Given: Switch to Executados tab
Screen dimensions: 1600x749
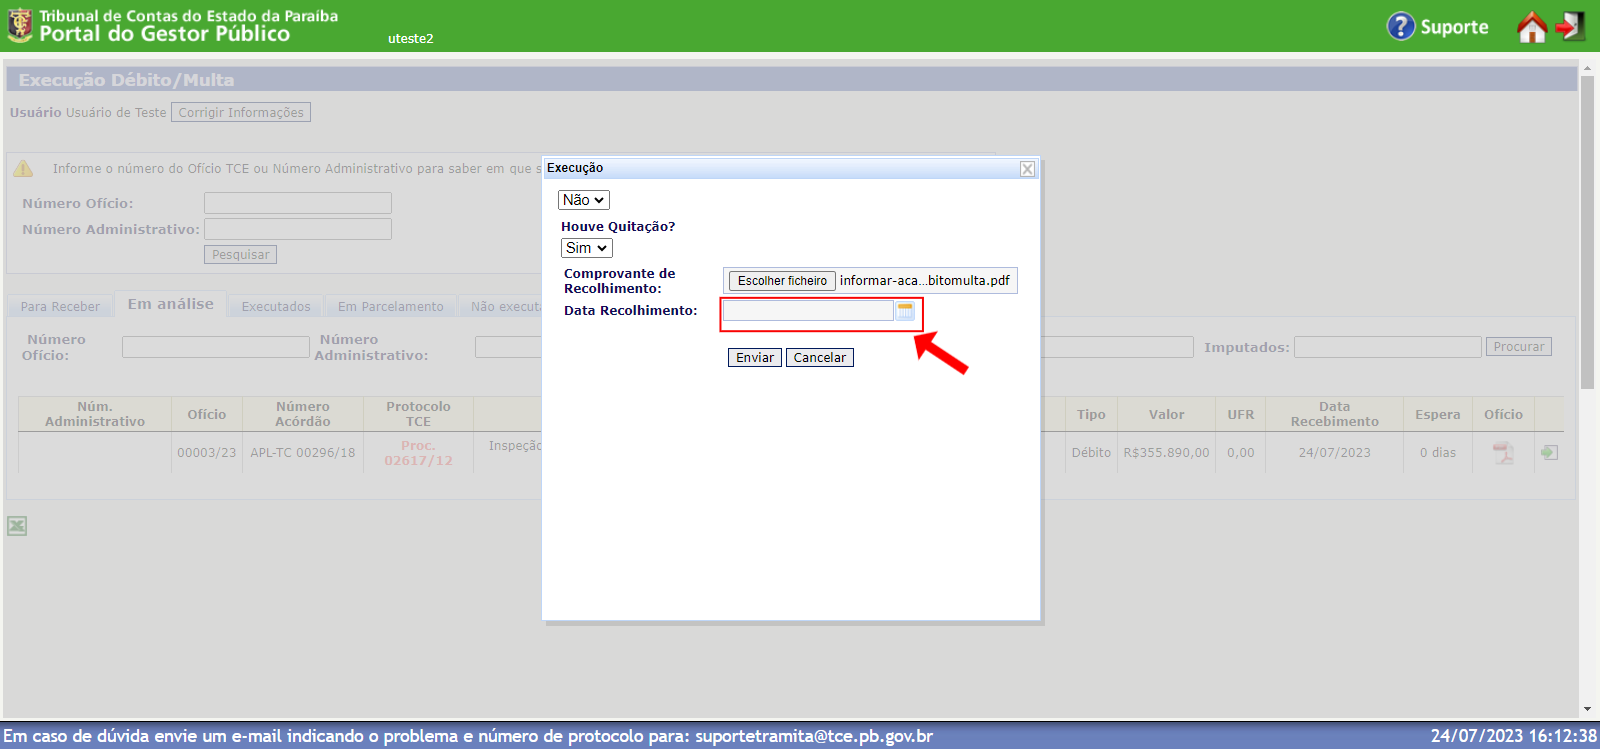Looking at the screenshot, I should (276, 306).
